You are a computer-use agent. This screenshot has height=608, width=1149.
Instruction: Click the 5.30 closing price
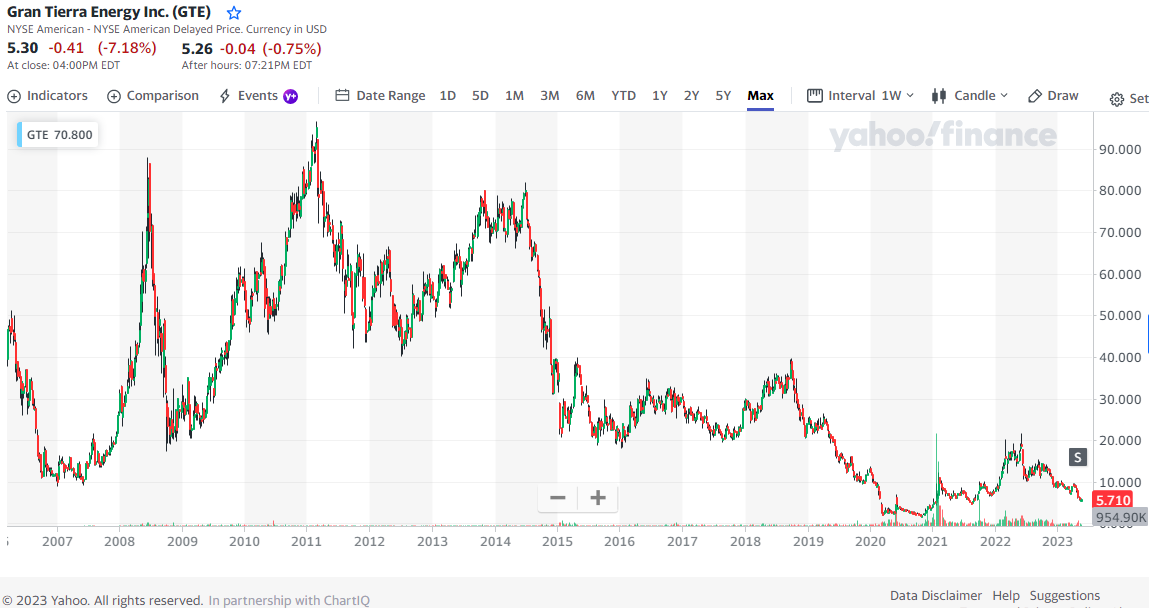[x=23, y=48]
